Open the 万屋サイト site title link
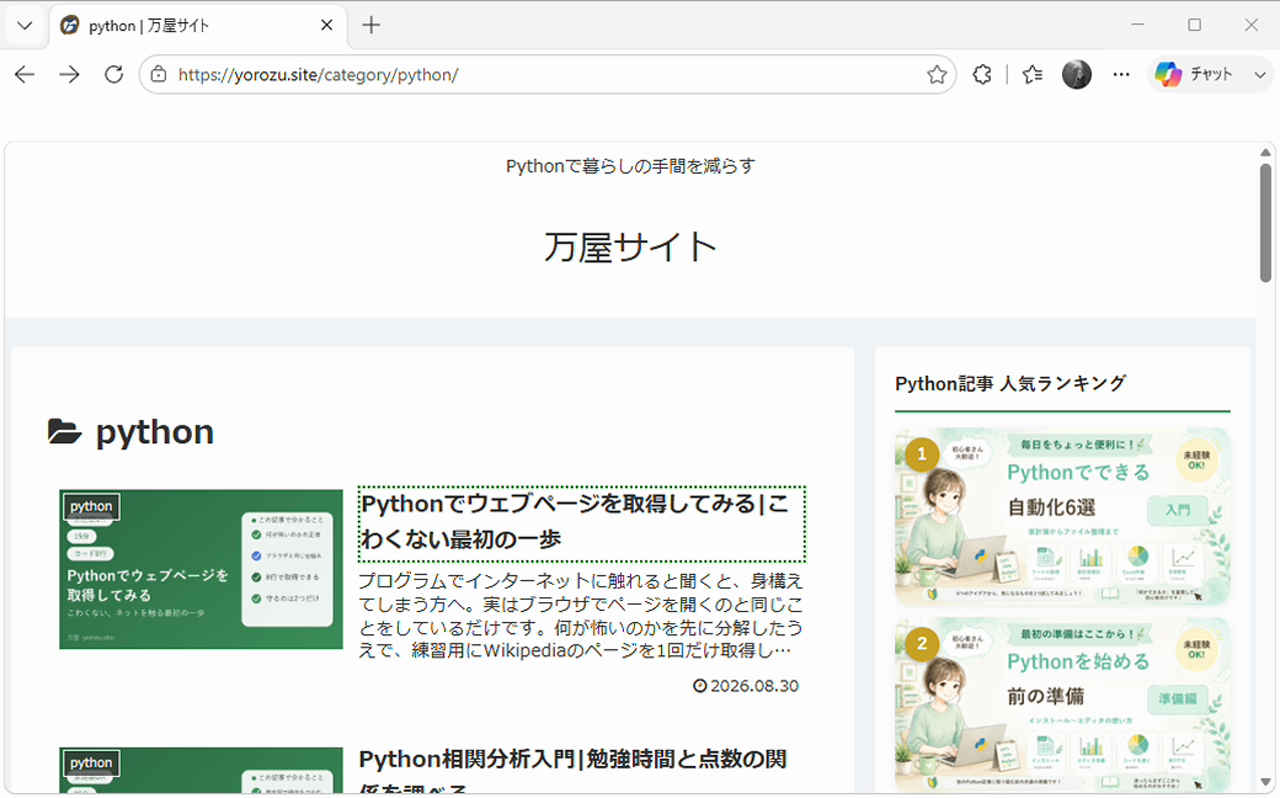Viewport: 1280px width, 798px height. click(x=631, y=247)
